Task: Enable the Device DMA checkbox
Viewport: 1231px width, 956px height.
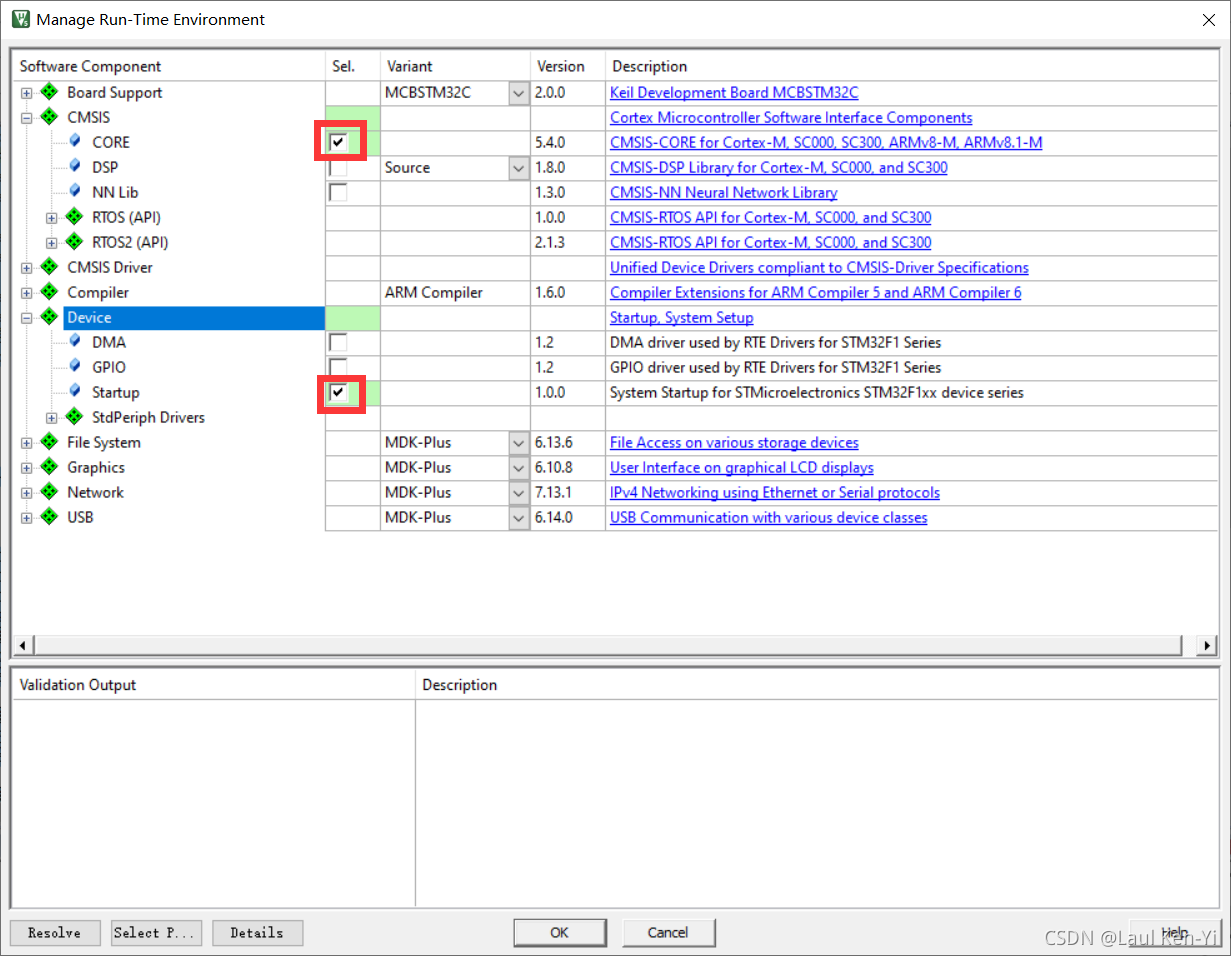Action: (339, 342)
